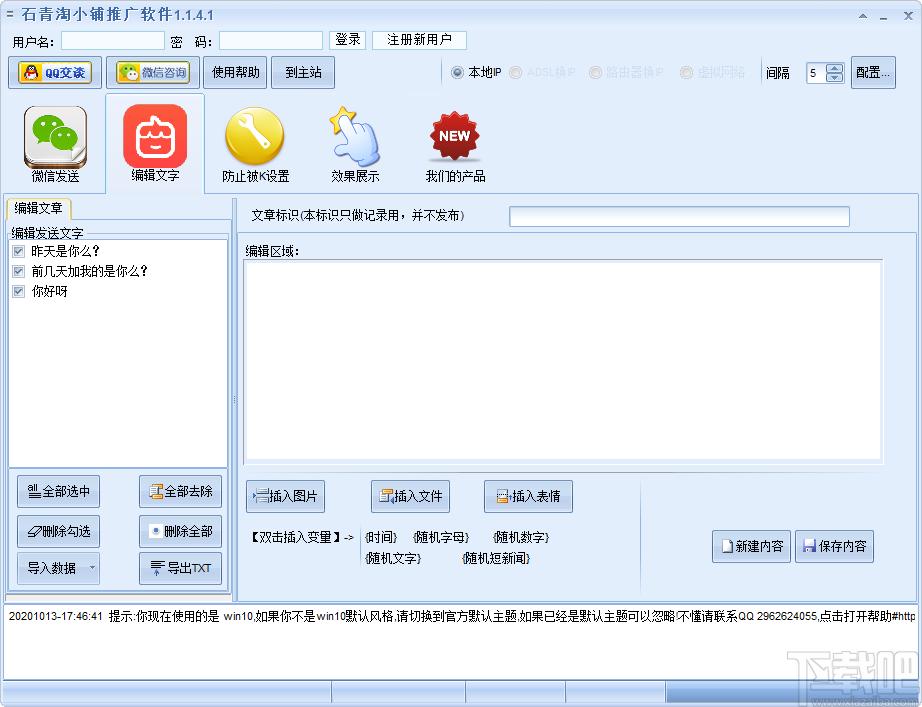Open 使用帮助
The image size is (922, 707).
235,72
